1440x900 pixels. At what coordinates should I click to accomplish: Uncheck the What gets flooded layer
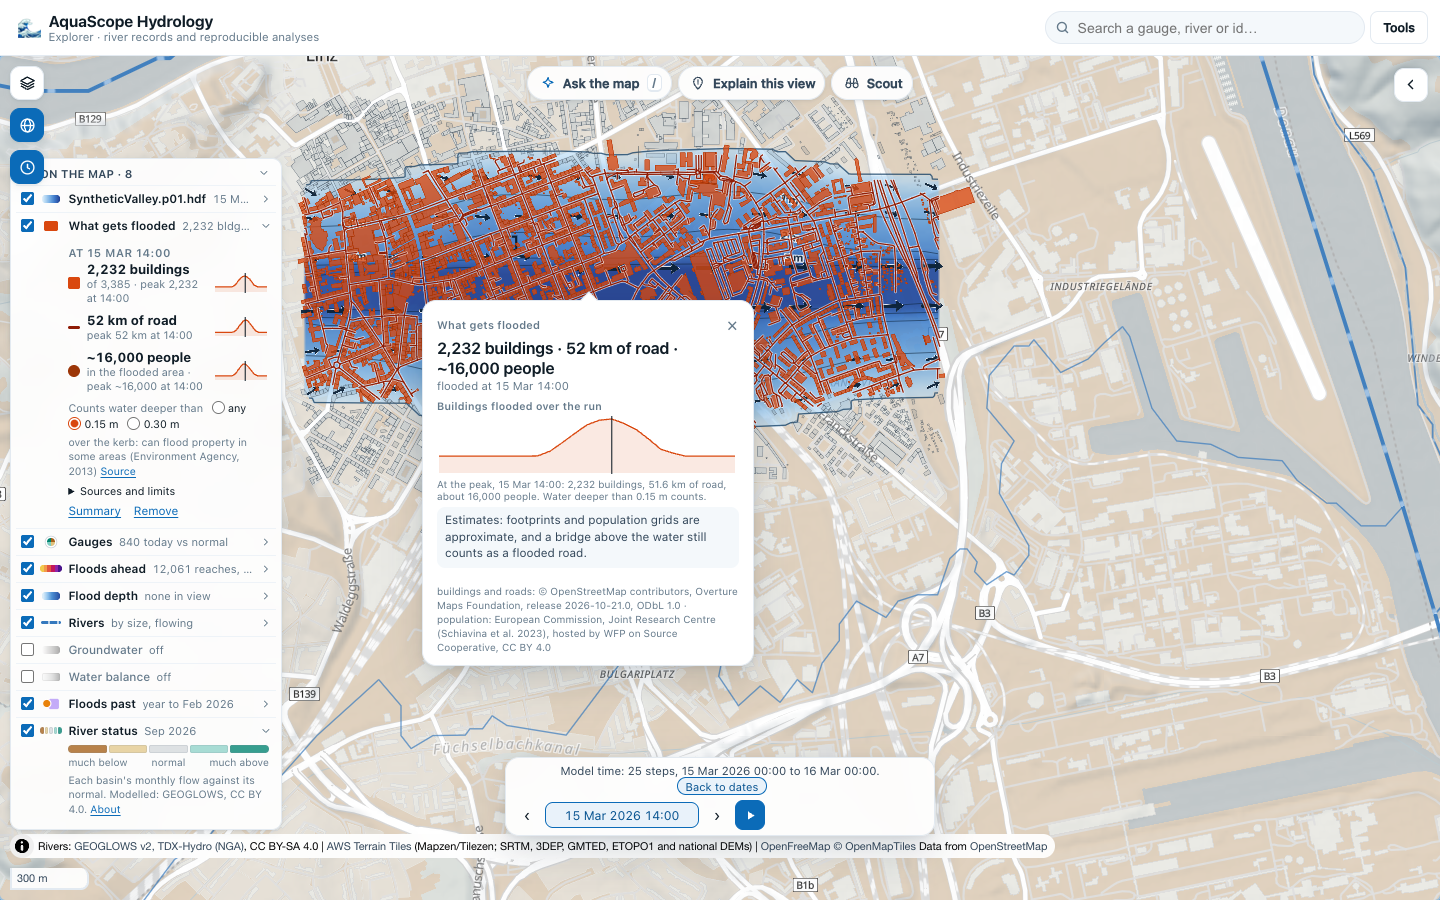coord(27,226)
